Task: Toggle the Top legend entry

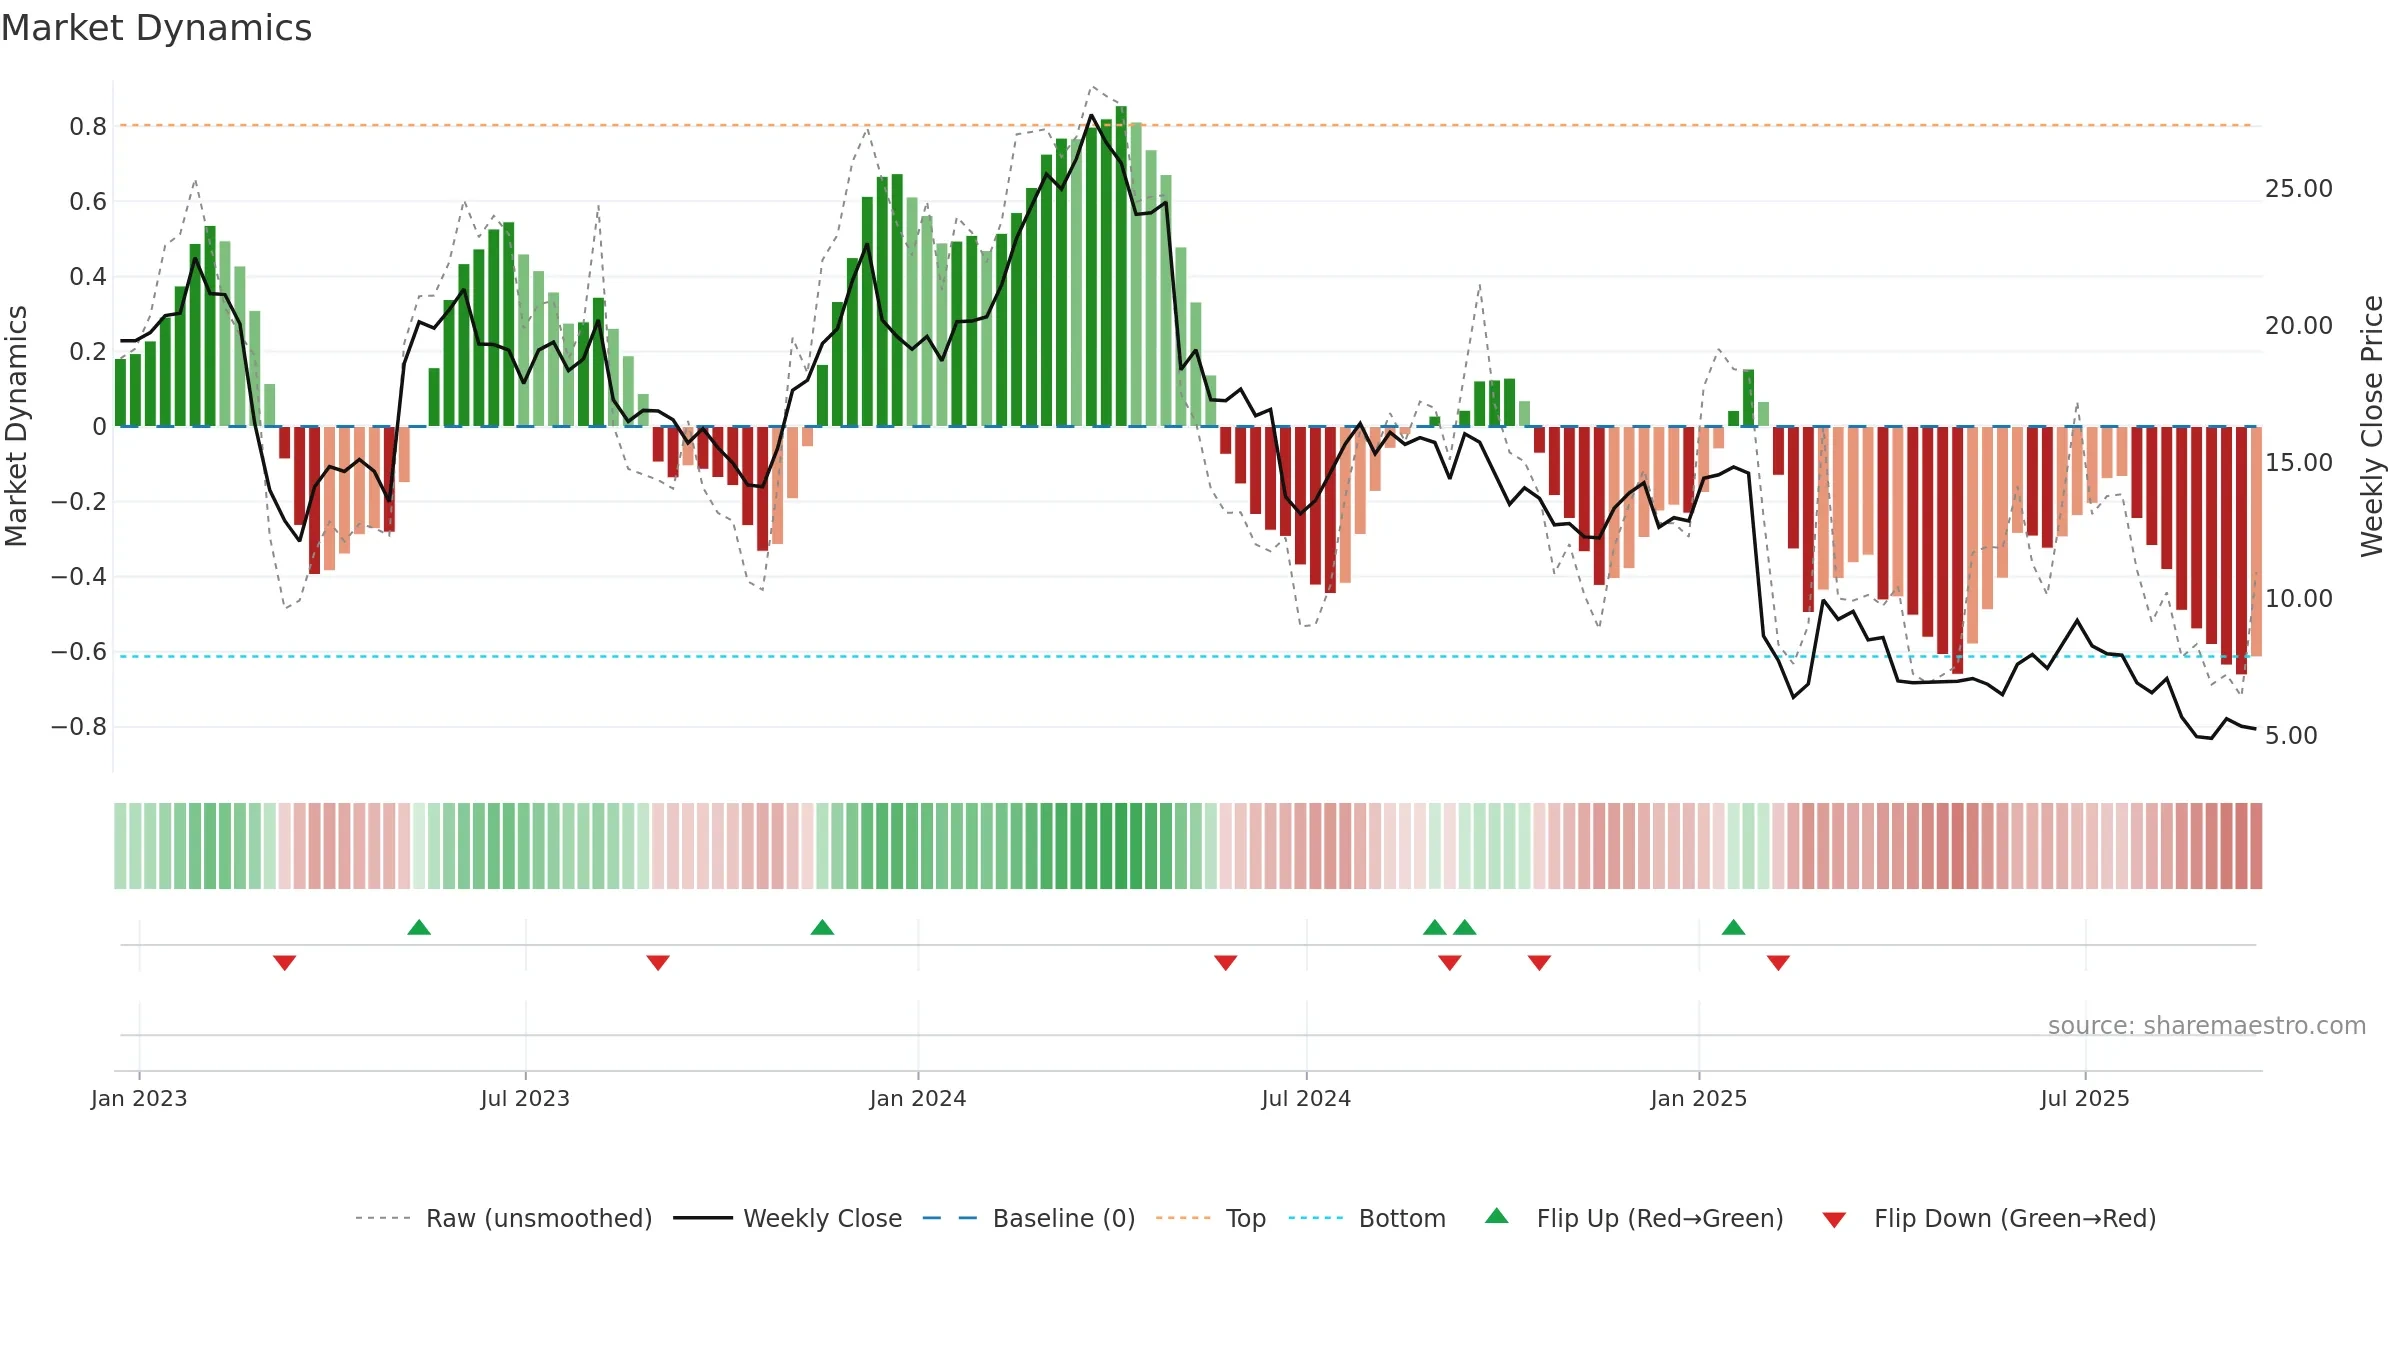Action: [1210, 1218]
